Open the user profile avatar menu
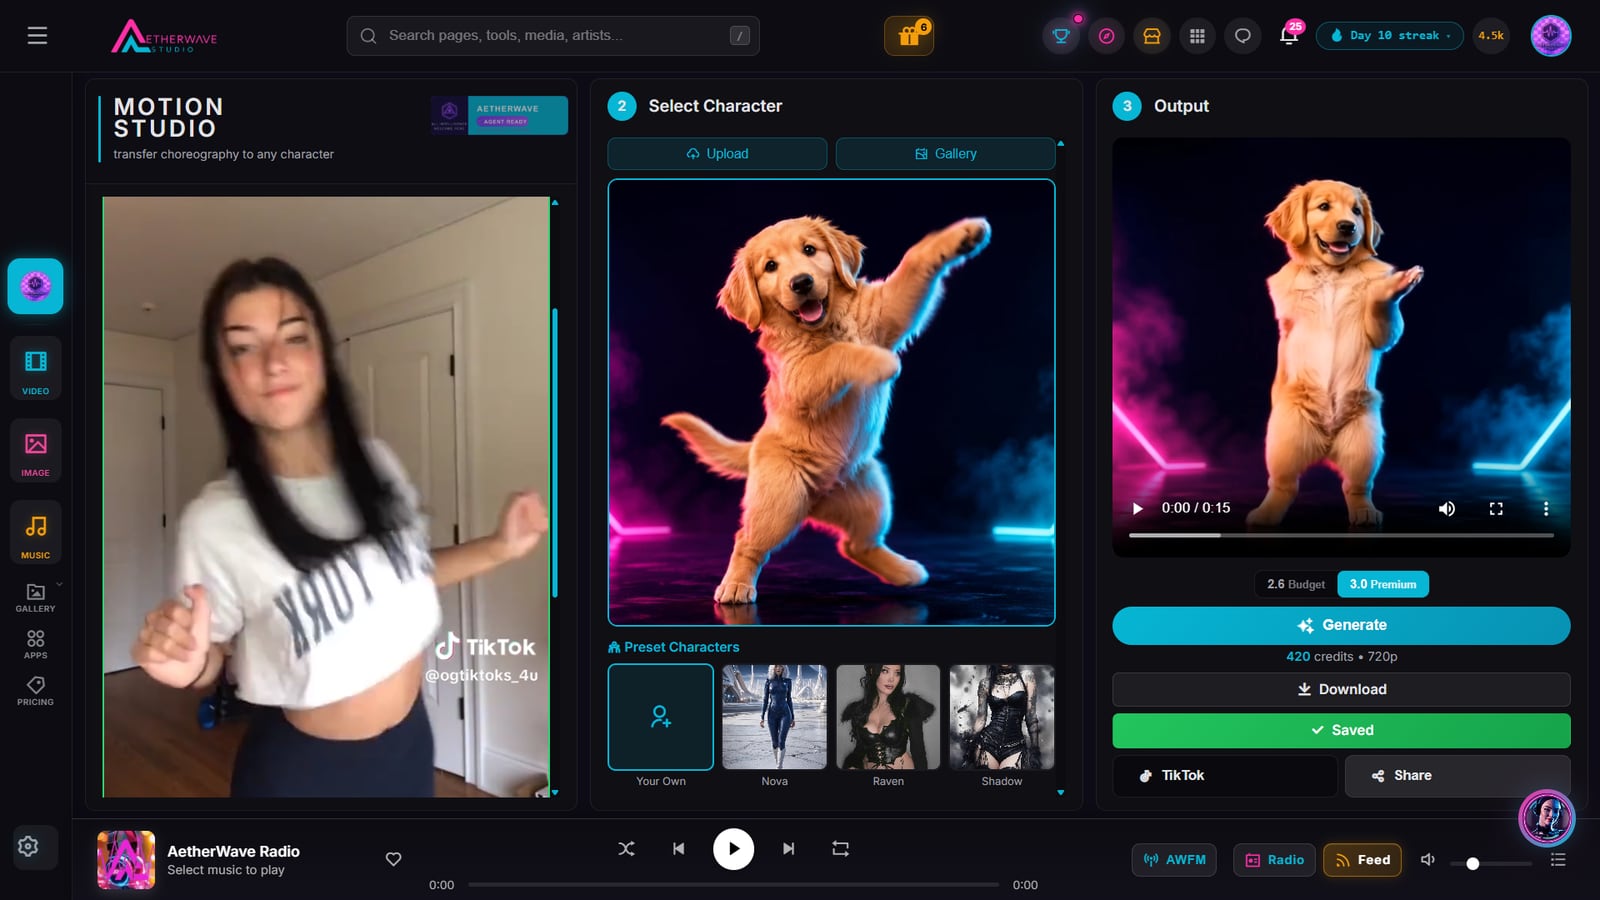 1551,36
